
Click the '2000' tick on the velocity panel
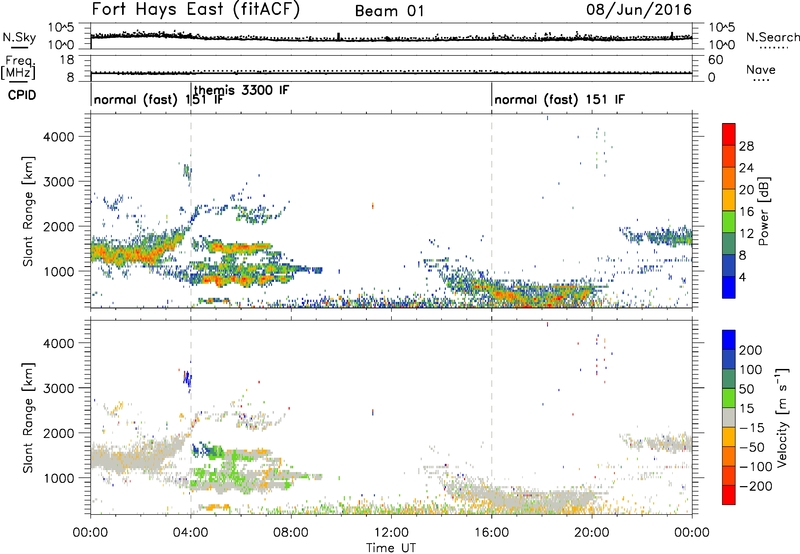(x=59, y=433)
